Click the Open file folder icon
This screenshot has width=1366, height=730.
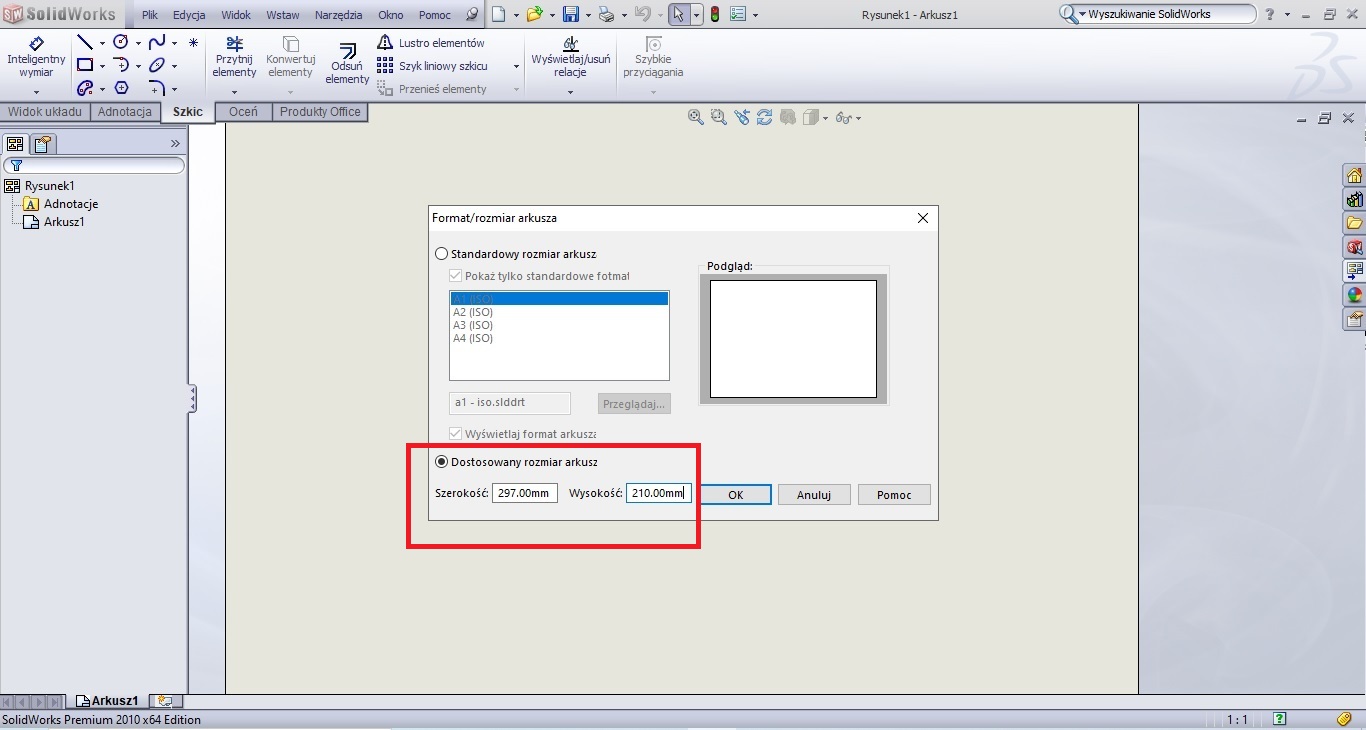(x=535, y=14)
